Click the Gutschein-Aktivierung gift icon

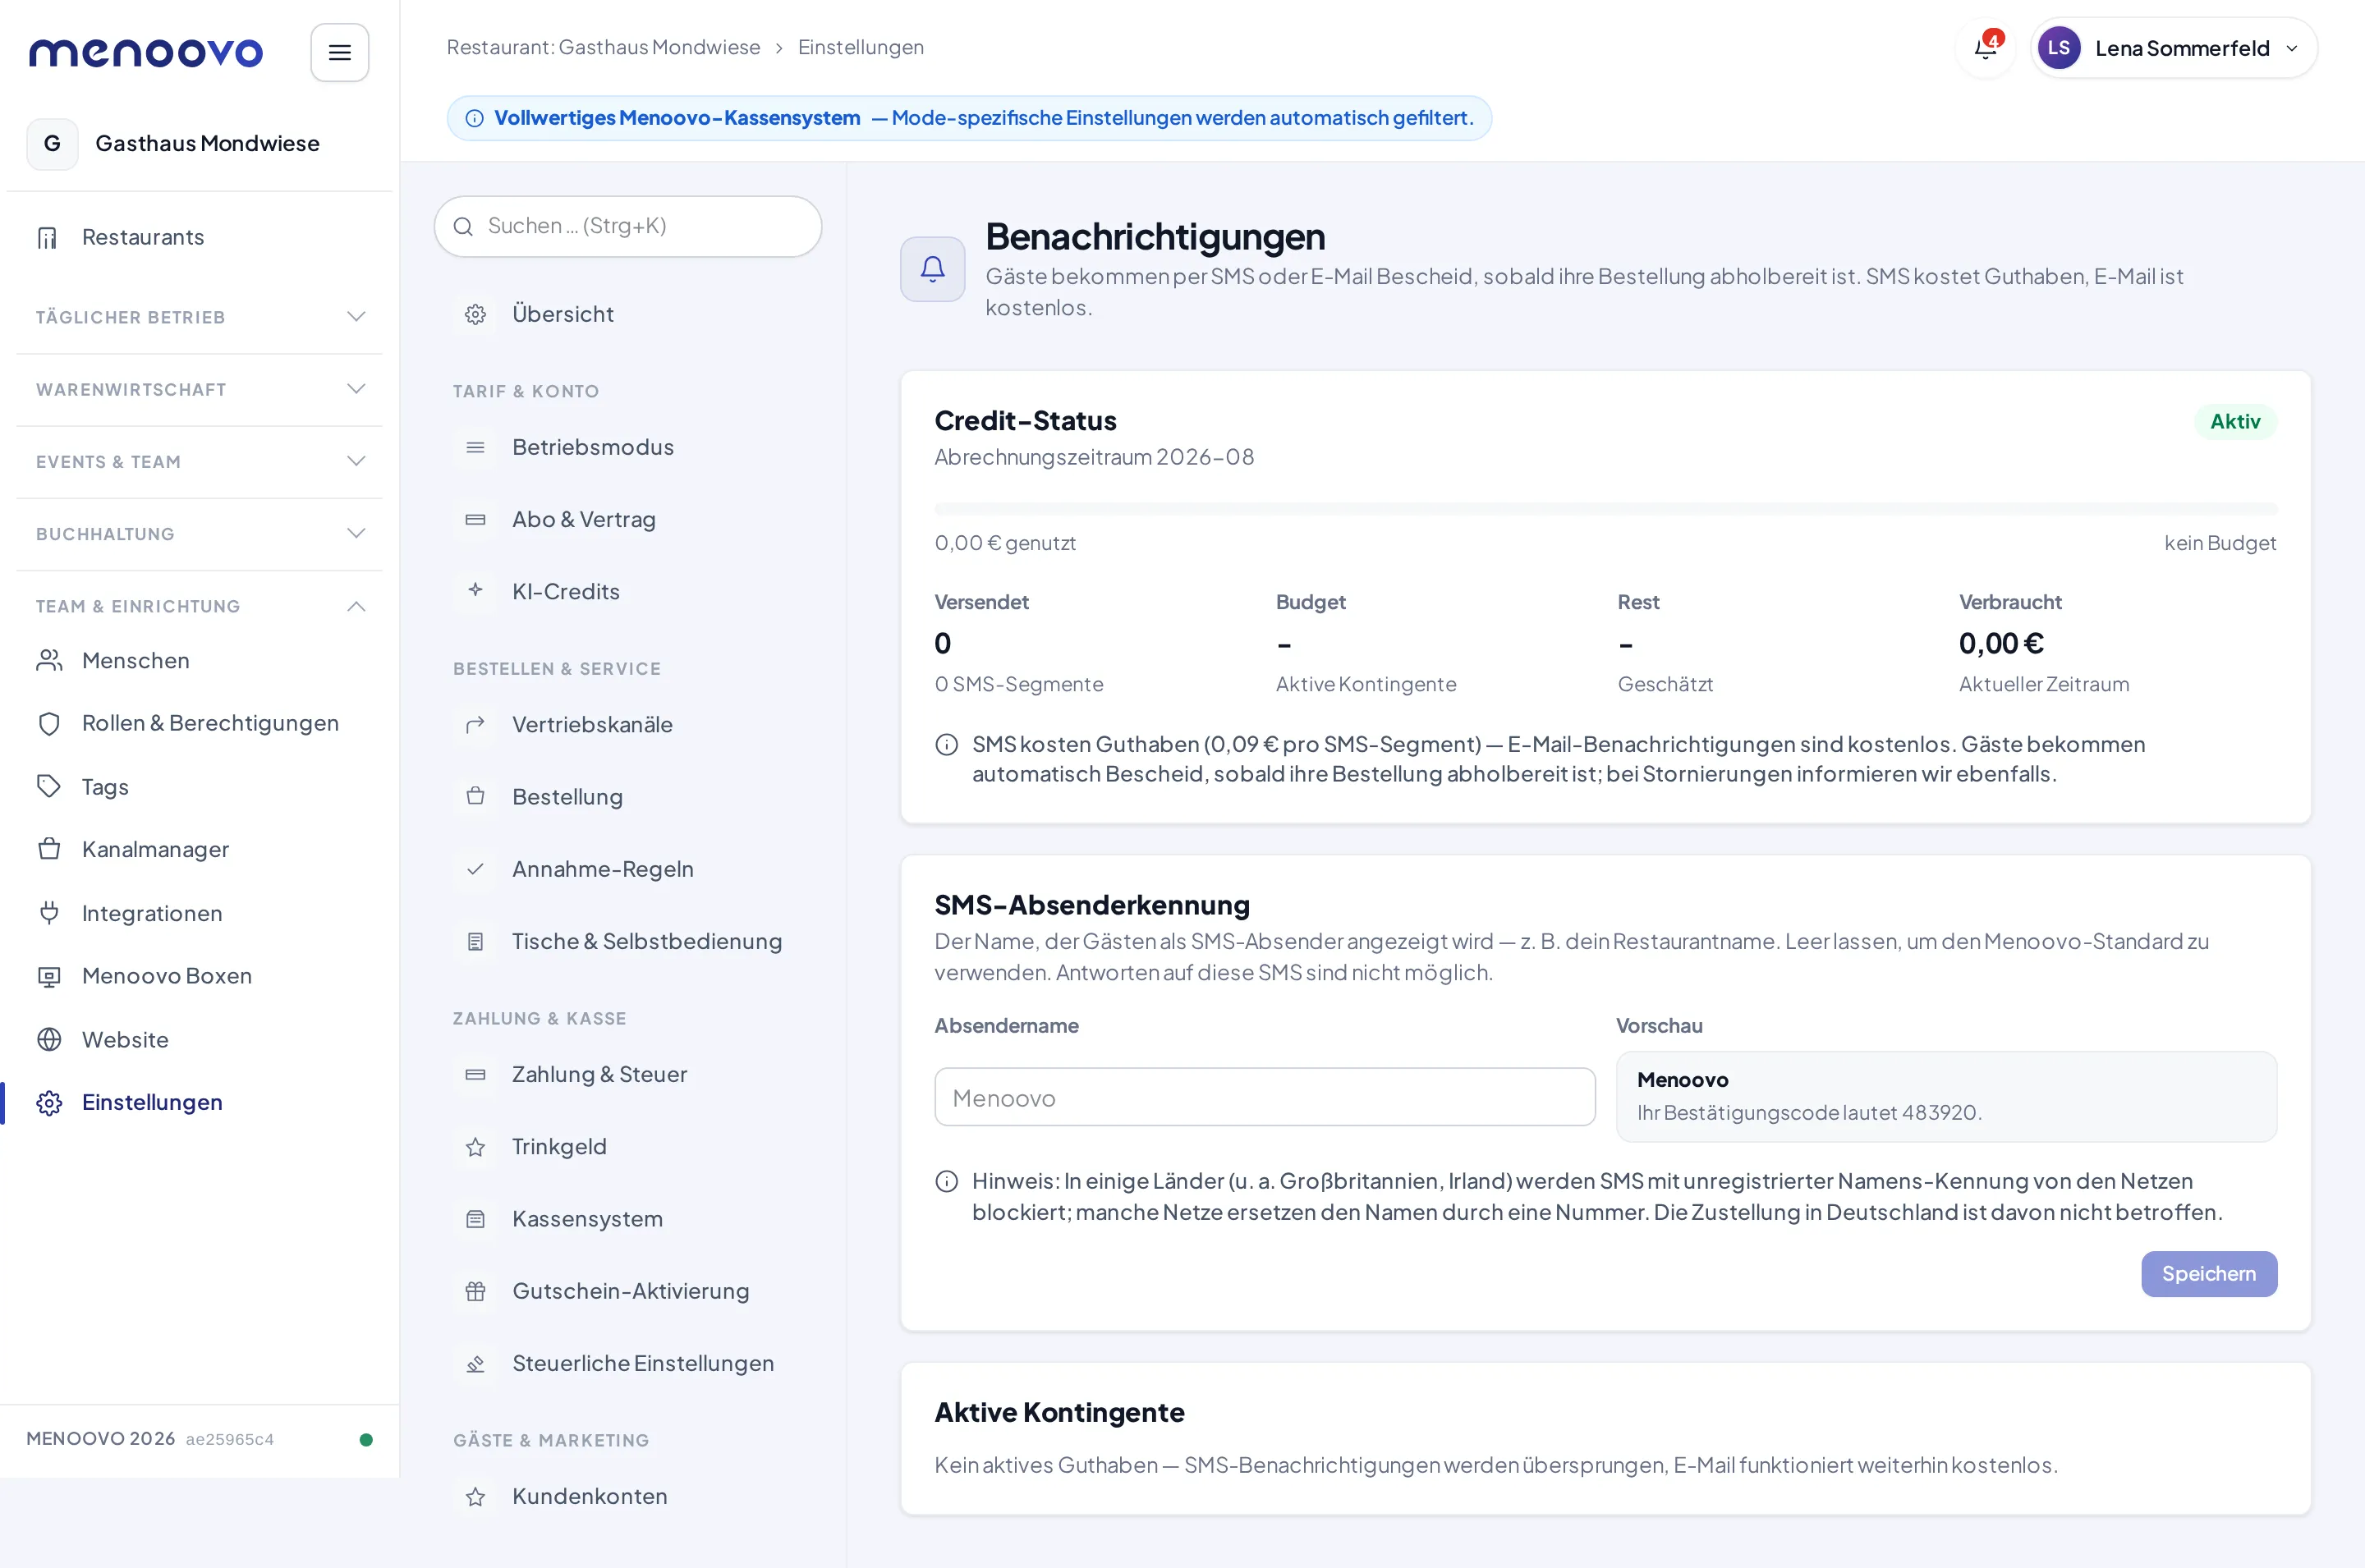[x=475, y=1291]
